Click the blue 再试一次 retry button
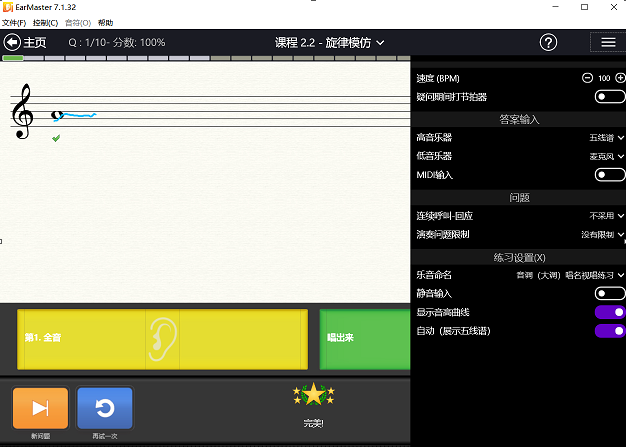 click(104, 408)
